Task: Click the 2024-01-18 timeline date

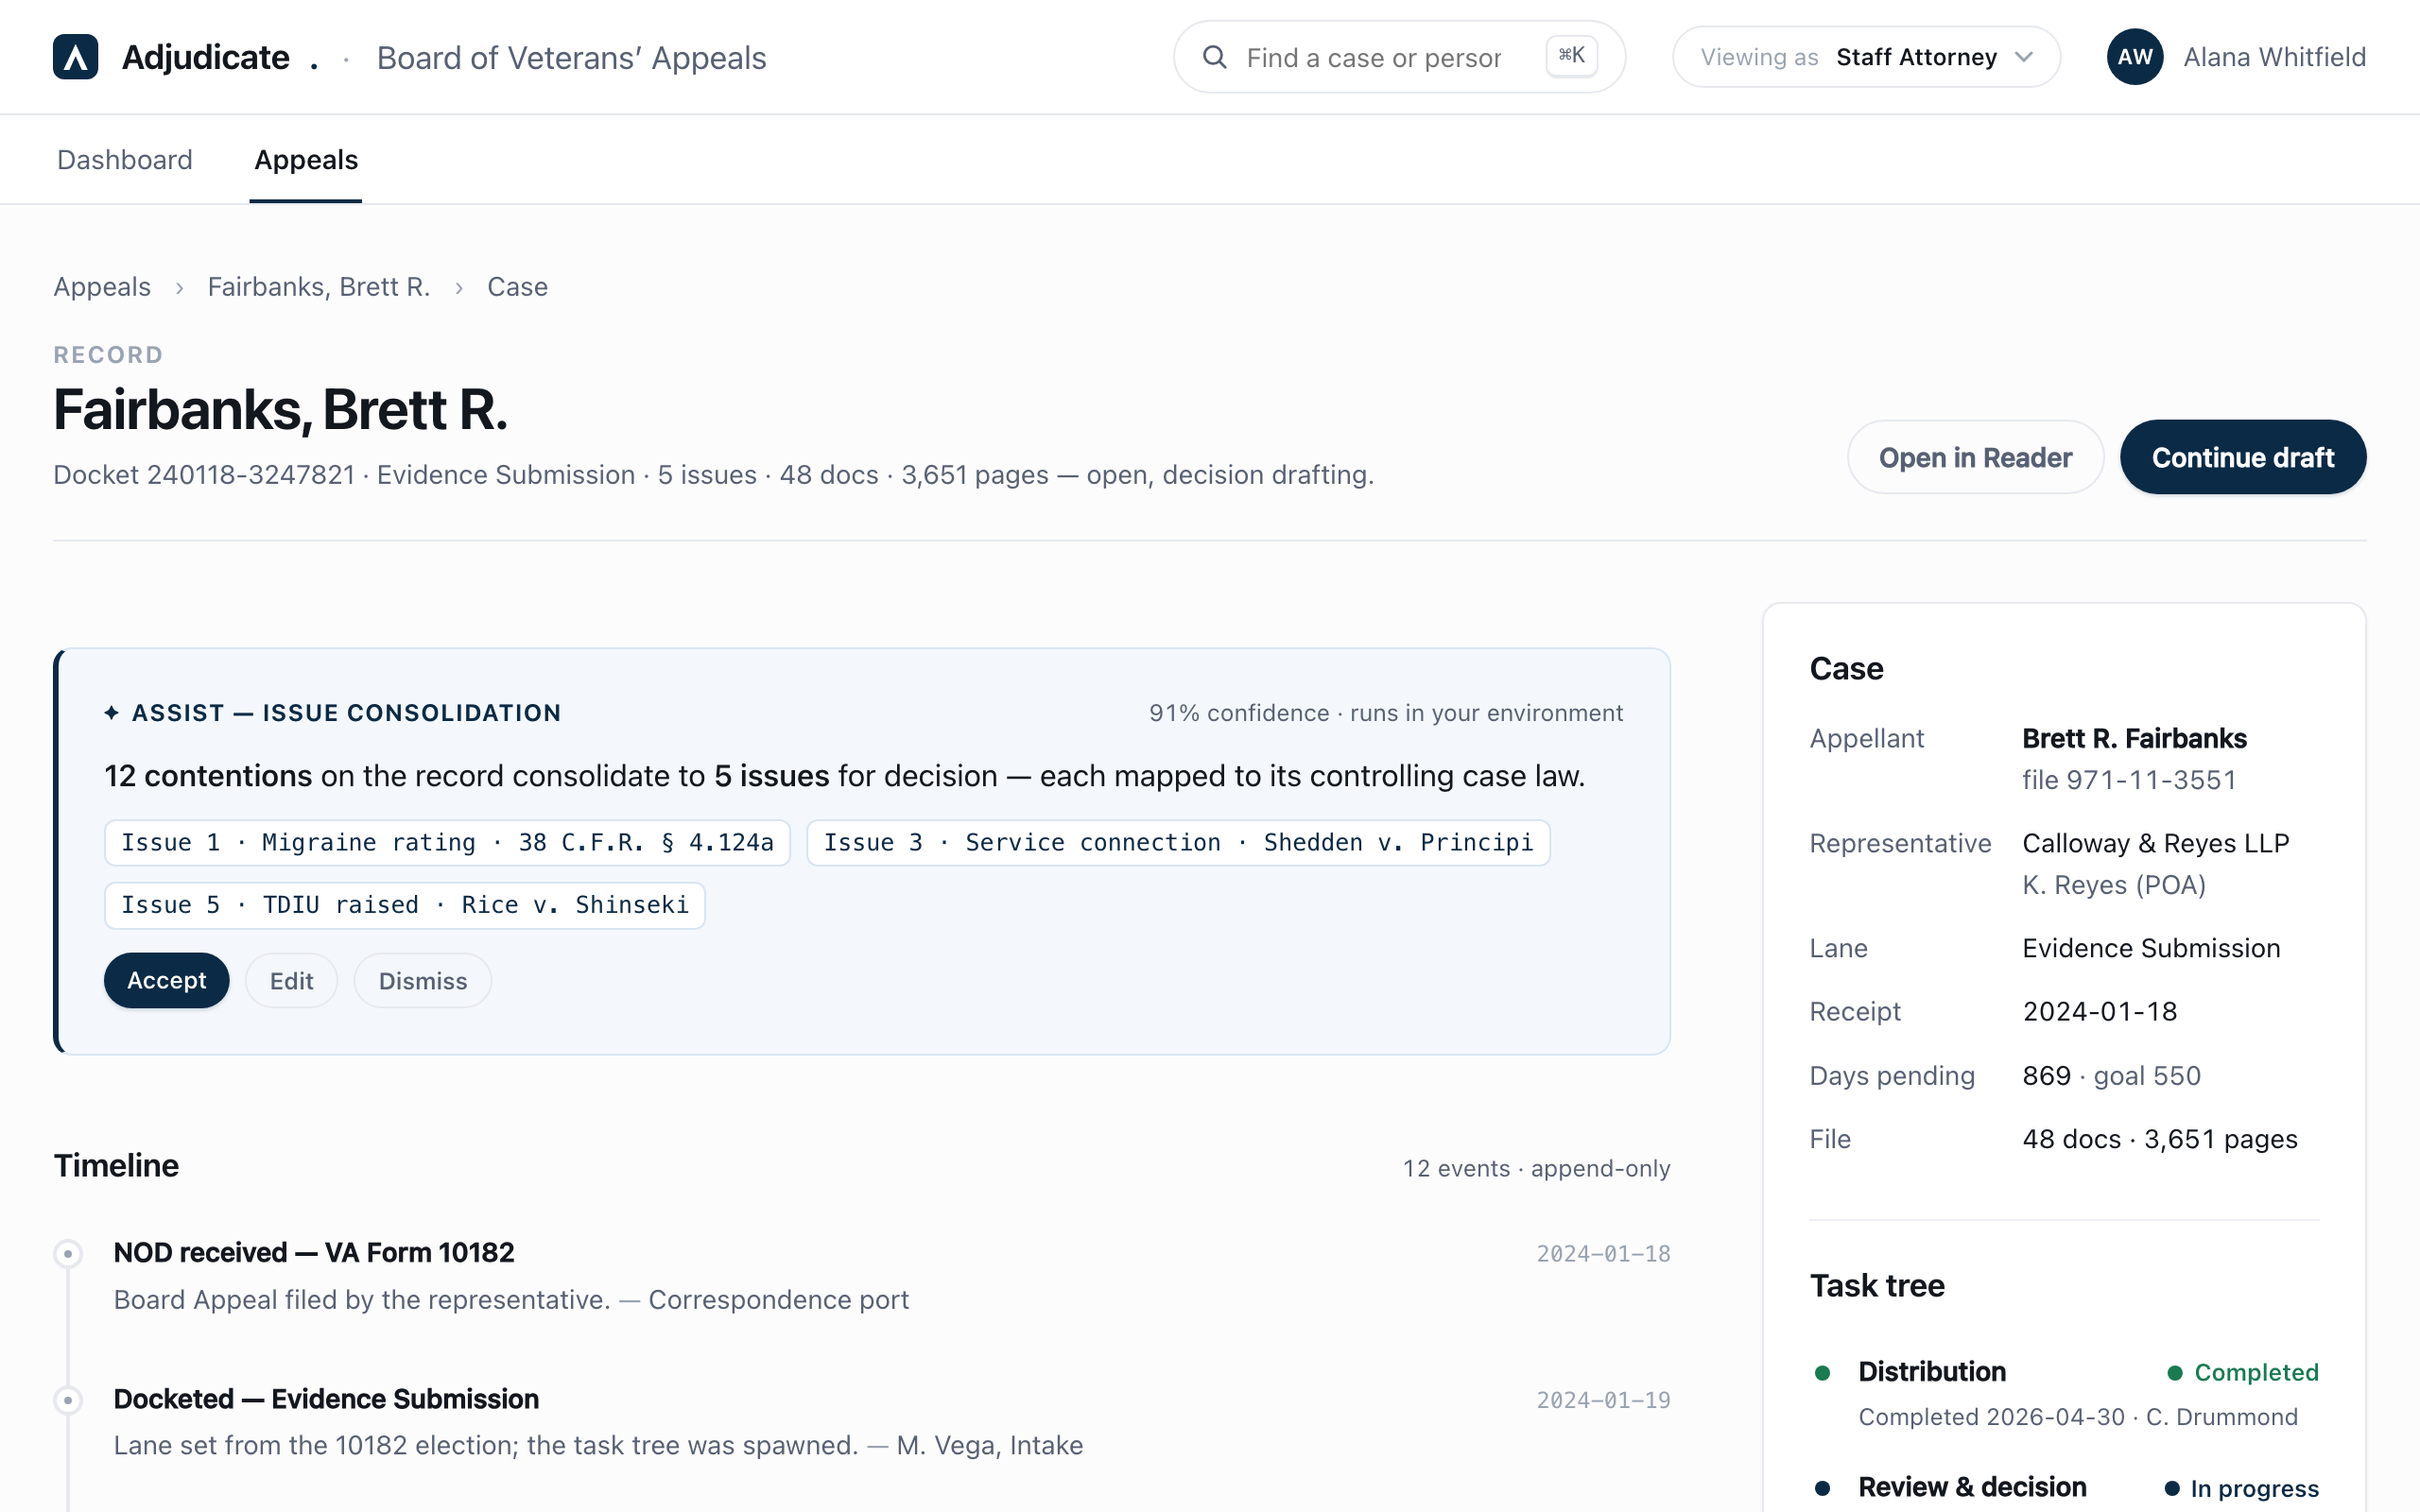Action: pos(1603,1254)
